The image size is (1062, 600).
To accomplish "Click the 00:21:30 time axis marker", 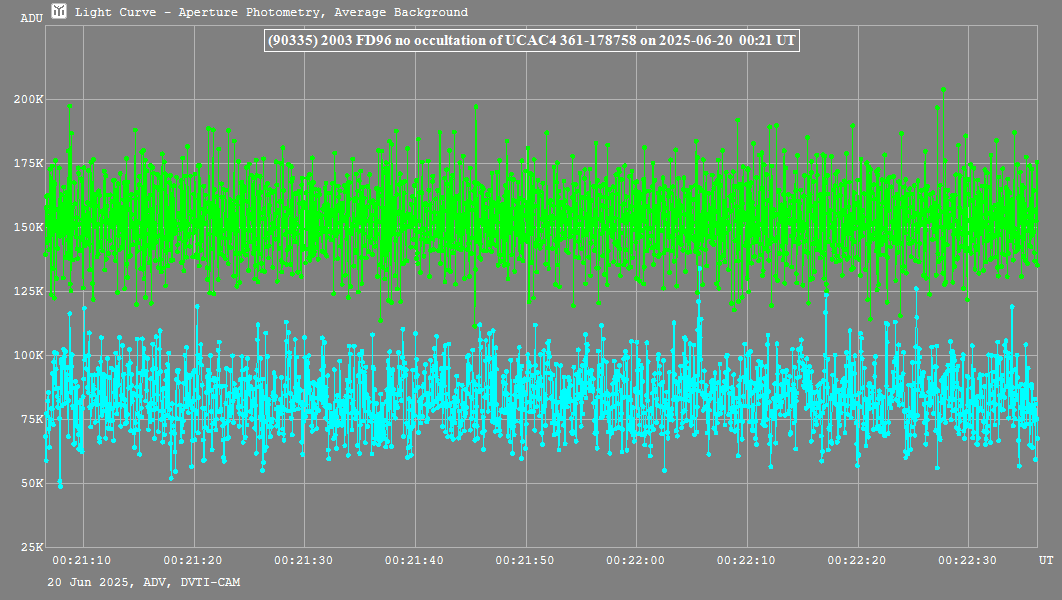I will (304, 560).
